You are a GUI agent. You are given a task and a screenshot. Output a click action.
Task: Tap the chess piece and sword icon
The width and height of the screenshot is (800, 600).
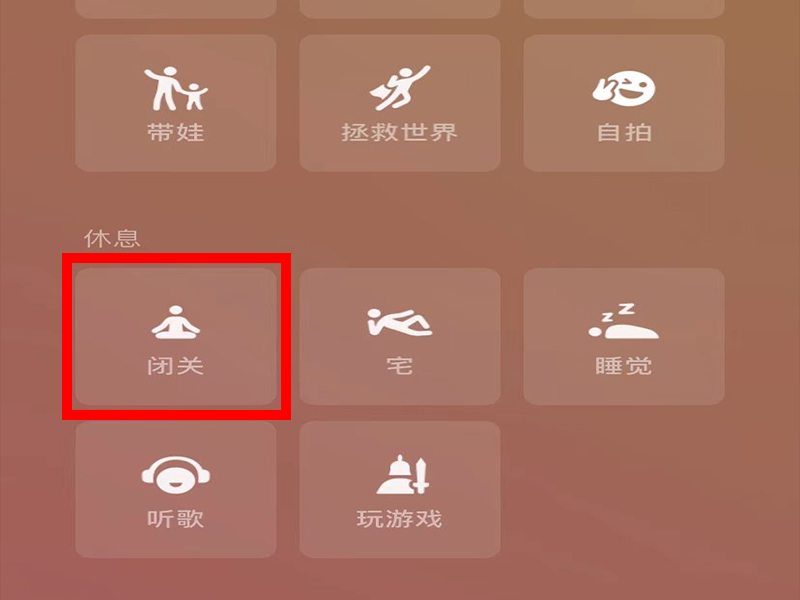(403, 474)
